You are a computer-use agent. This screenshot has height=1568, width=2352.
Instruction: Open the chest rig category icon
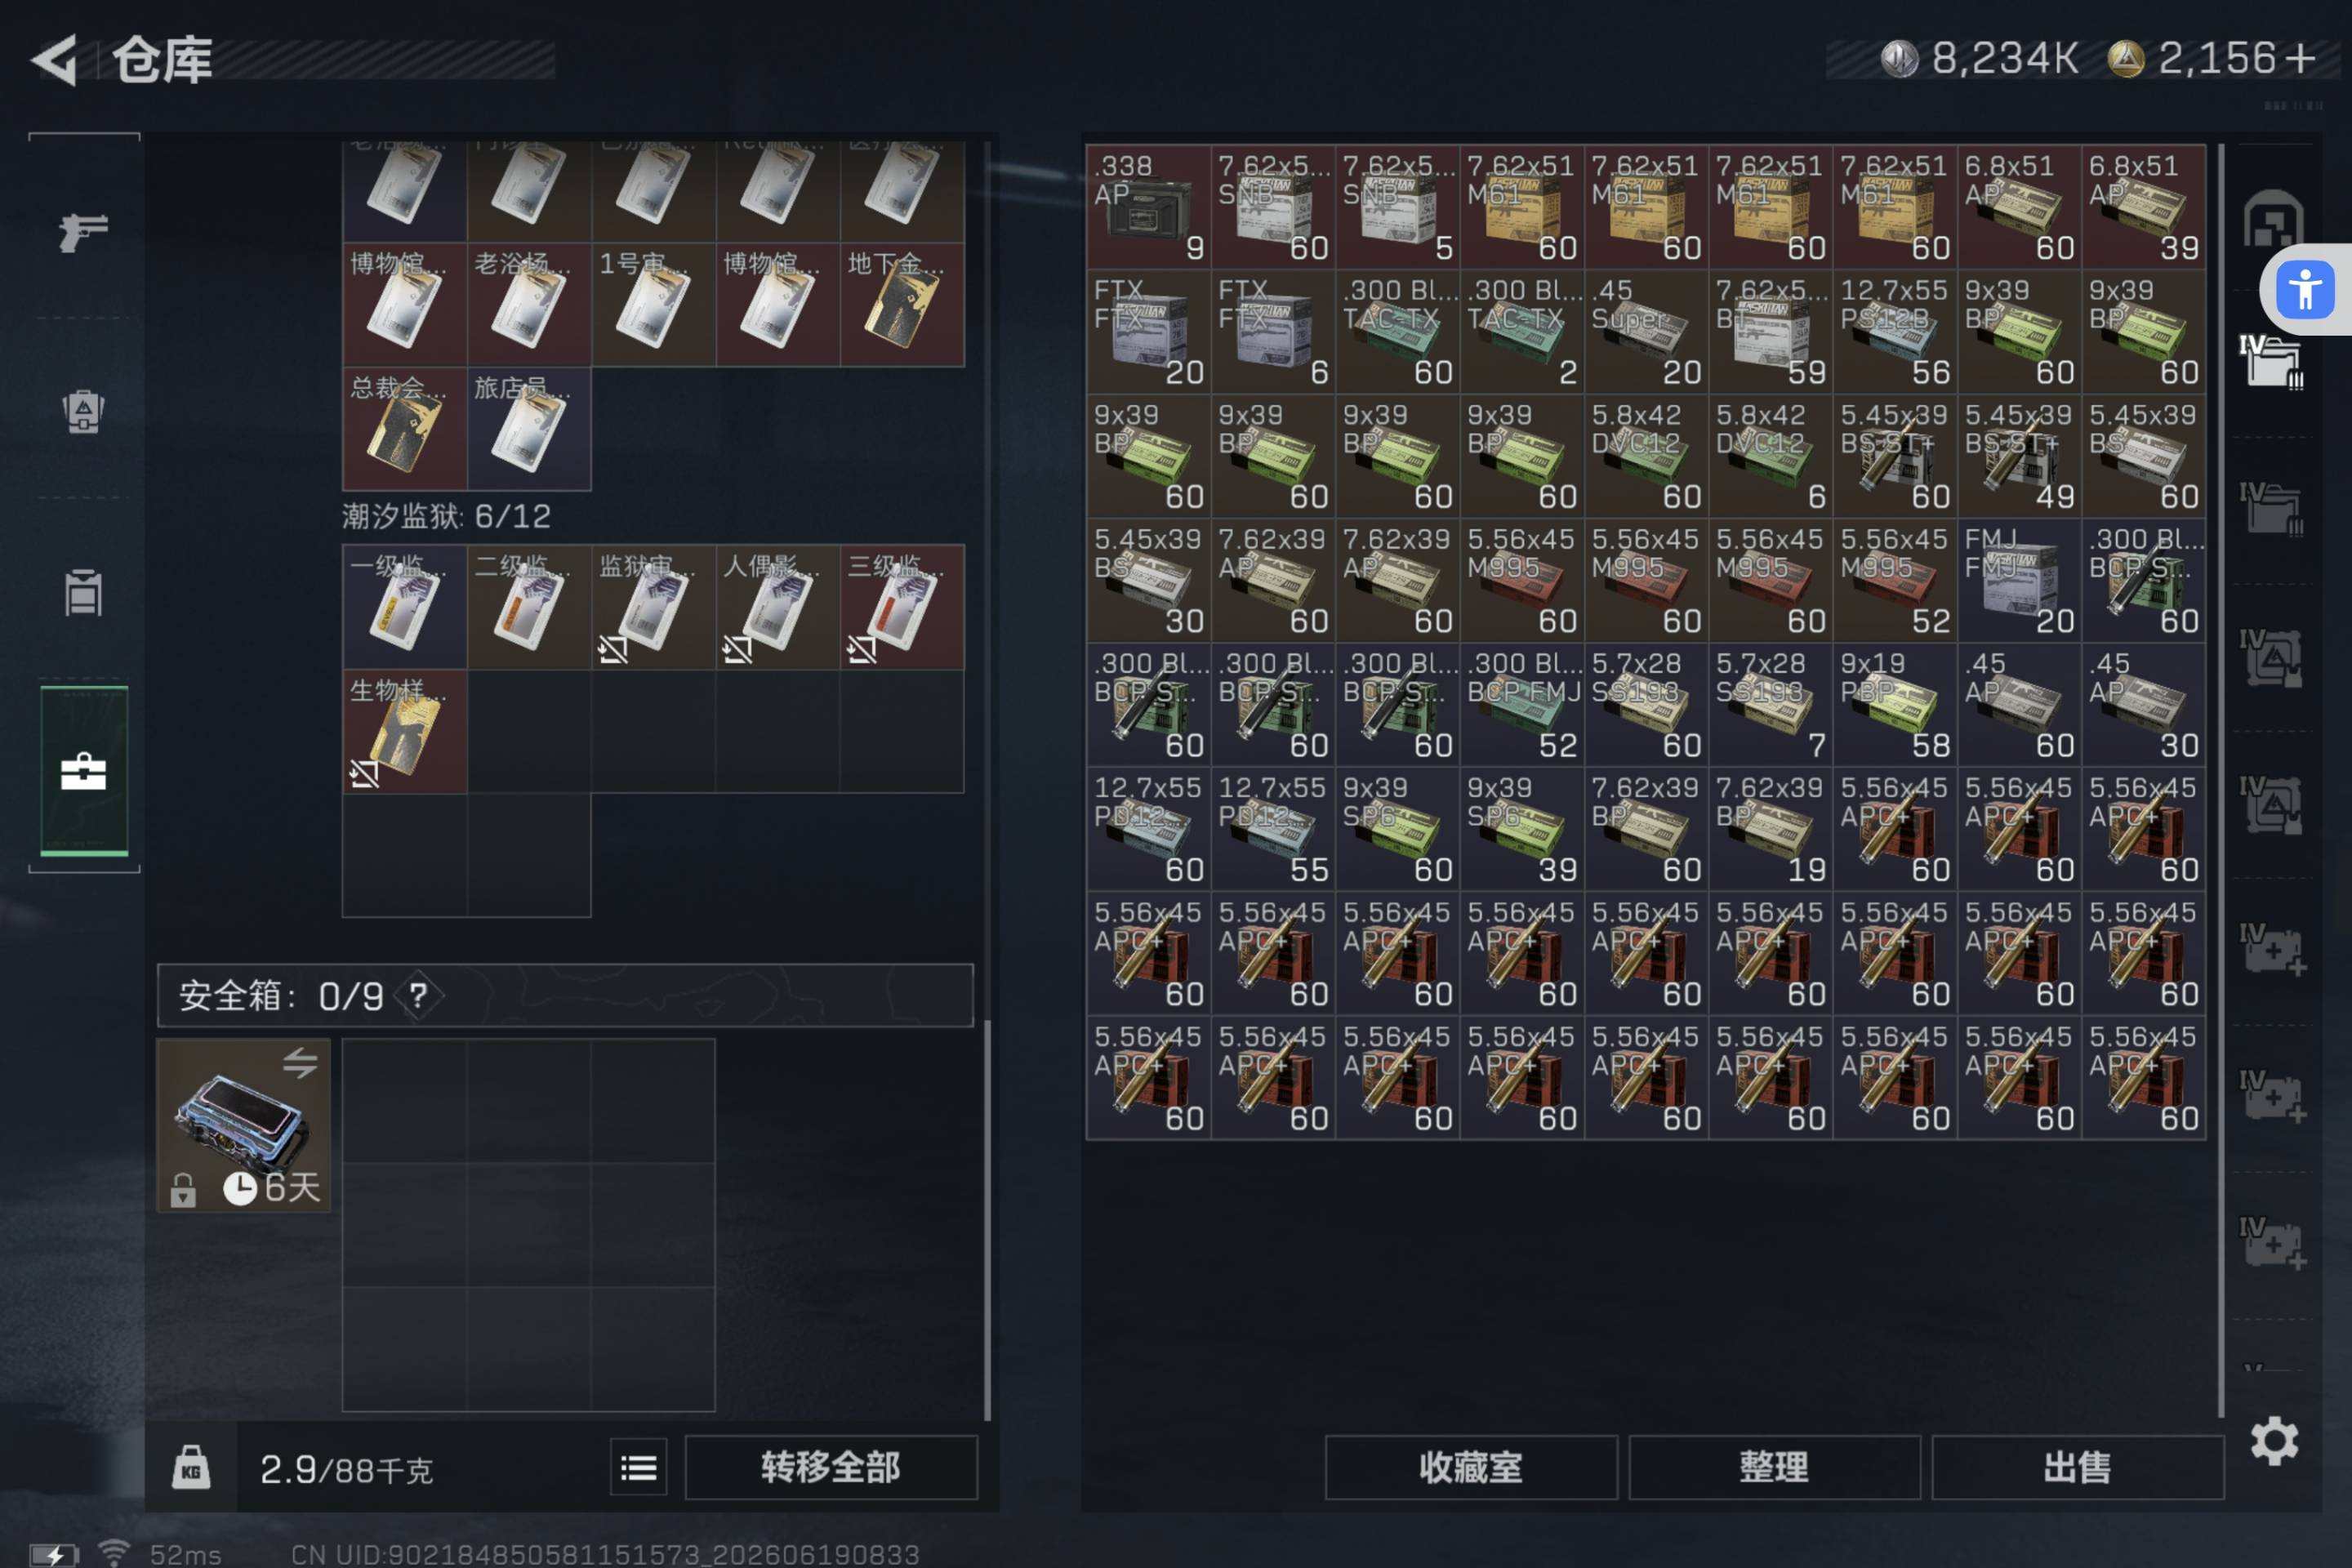pyautogui.click(x=83, y=592)
